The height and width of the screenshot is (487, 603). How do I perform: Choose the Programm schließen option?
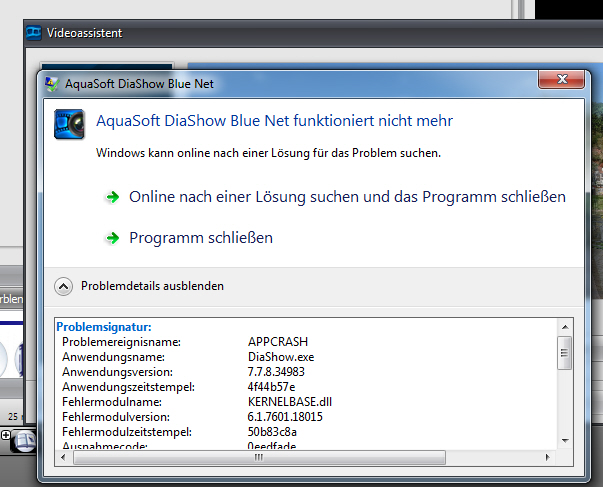pyautogui.click(x=200, y=238)
